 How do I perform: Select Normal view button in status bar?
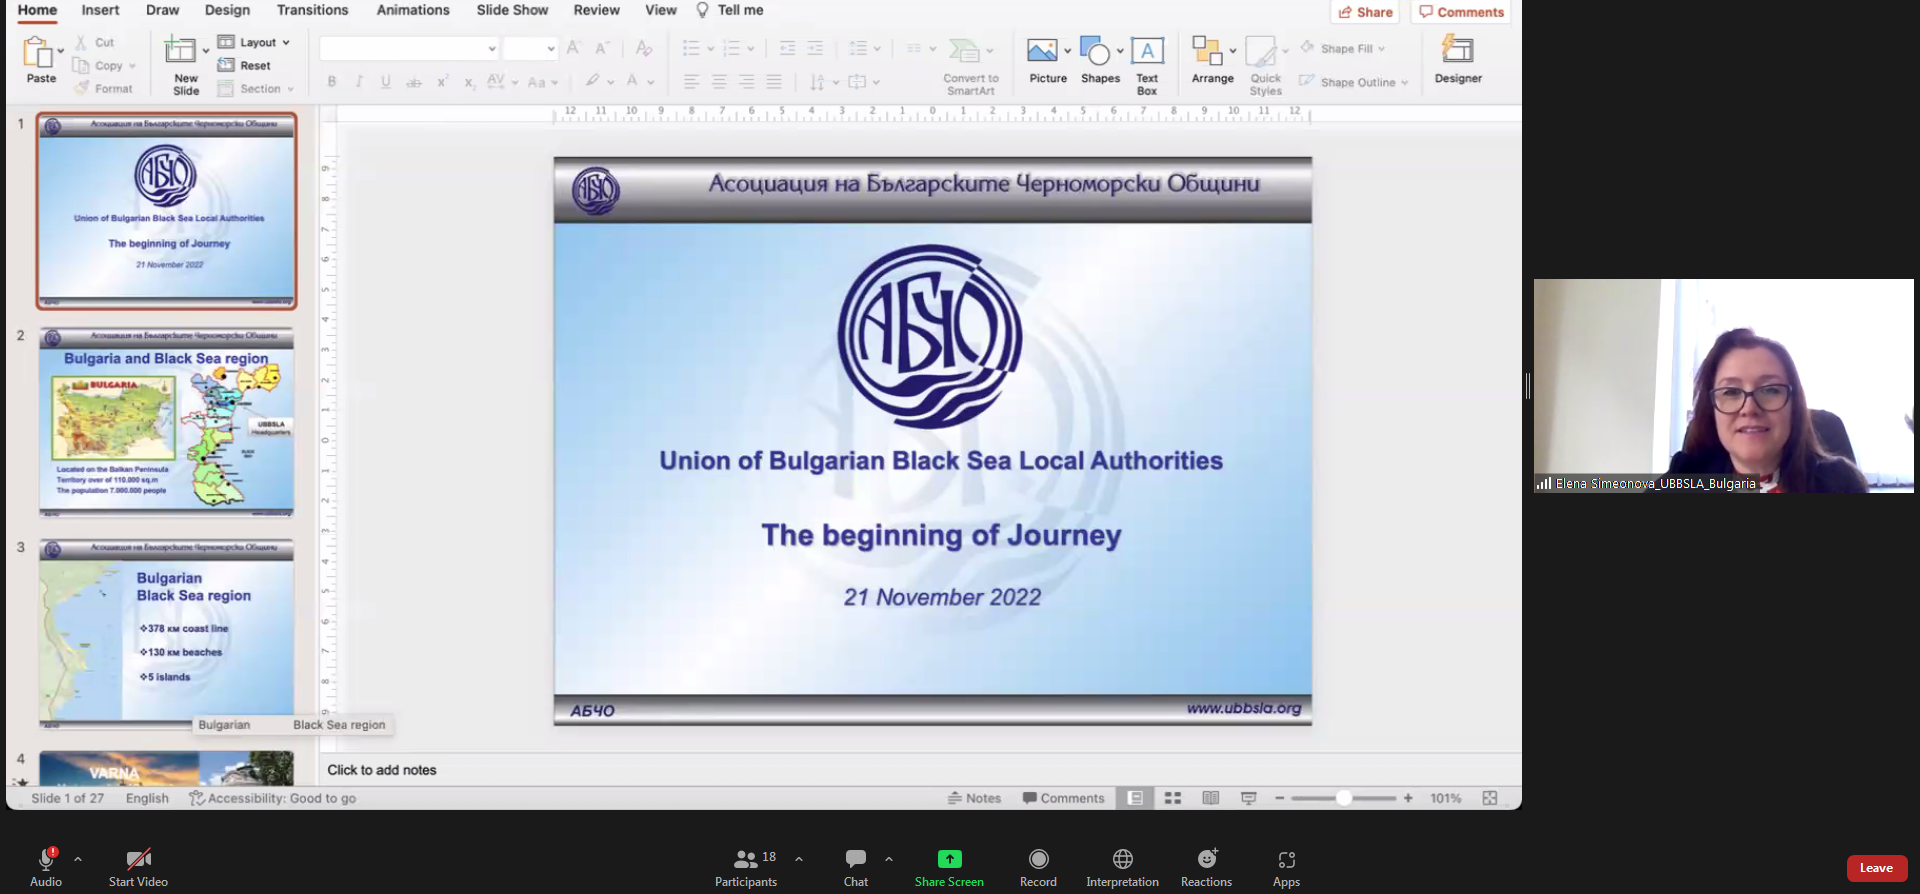coord(1135,798)
